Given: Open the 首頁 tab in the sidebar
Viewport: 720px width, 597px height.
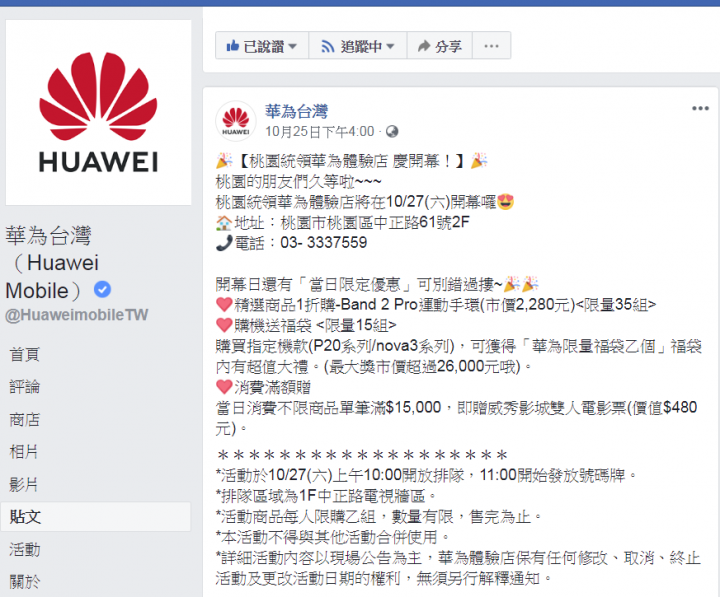Looking at the screenshot, I should (25, 355).
